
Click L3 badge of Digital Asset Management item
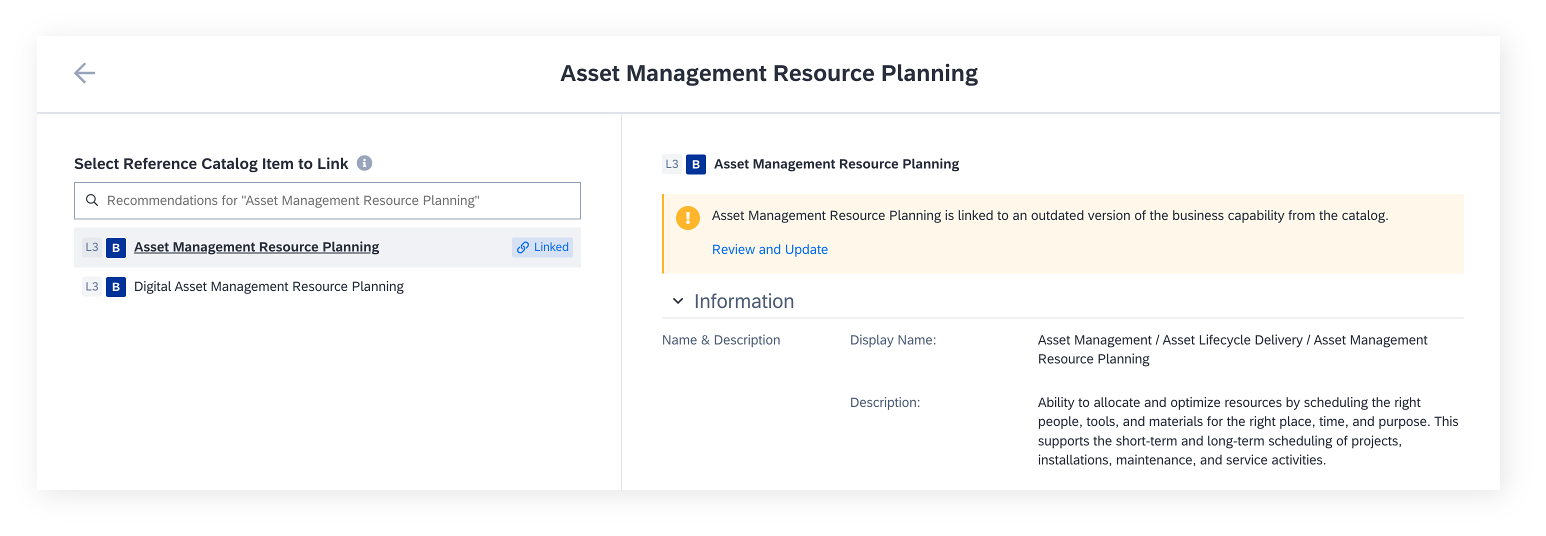[x=92, y=287]
